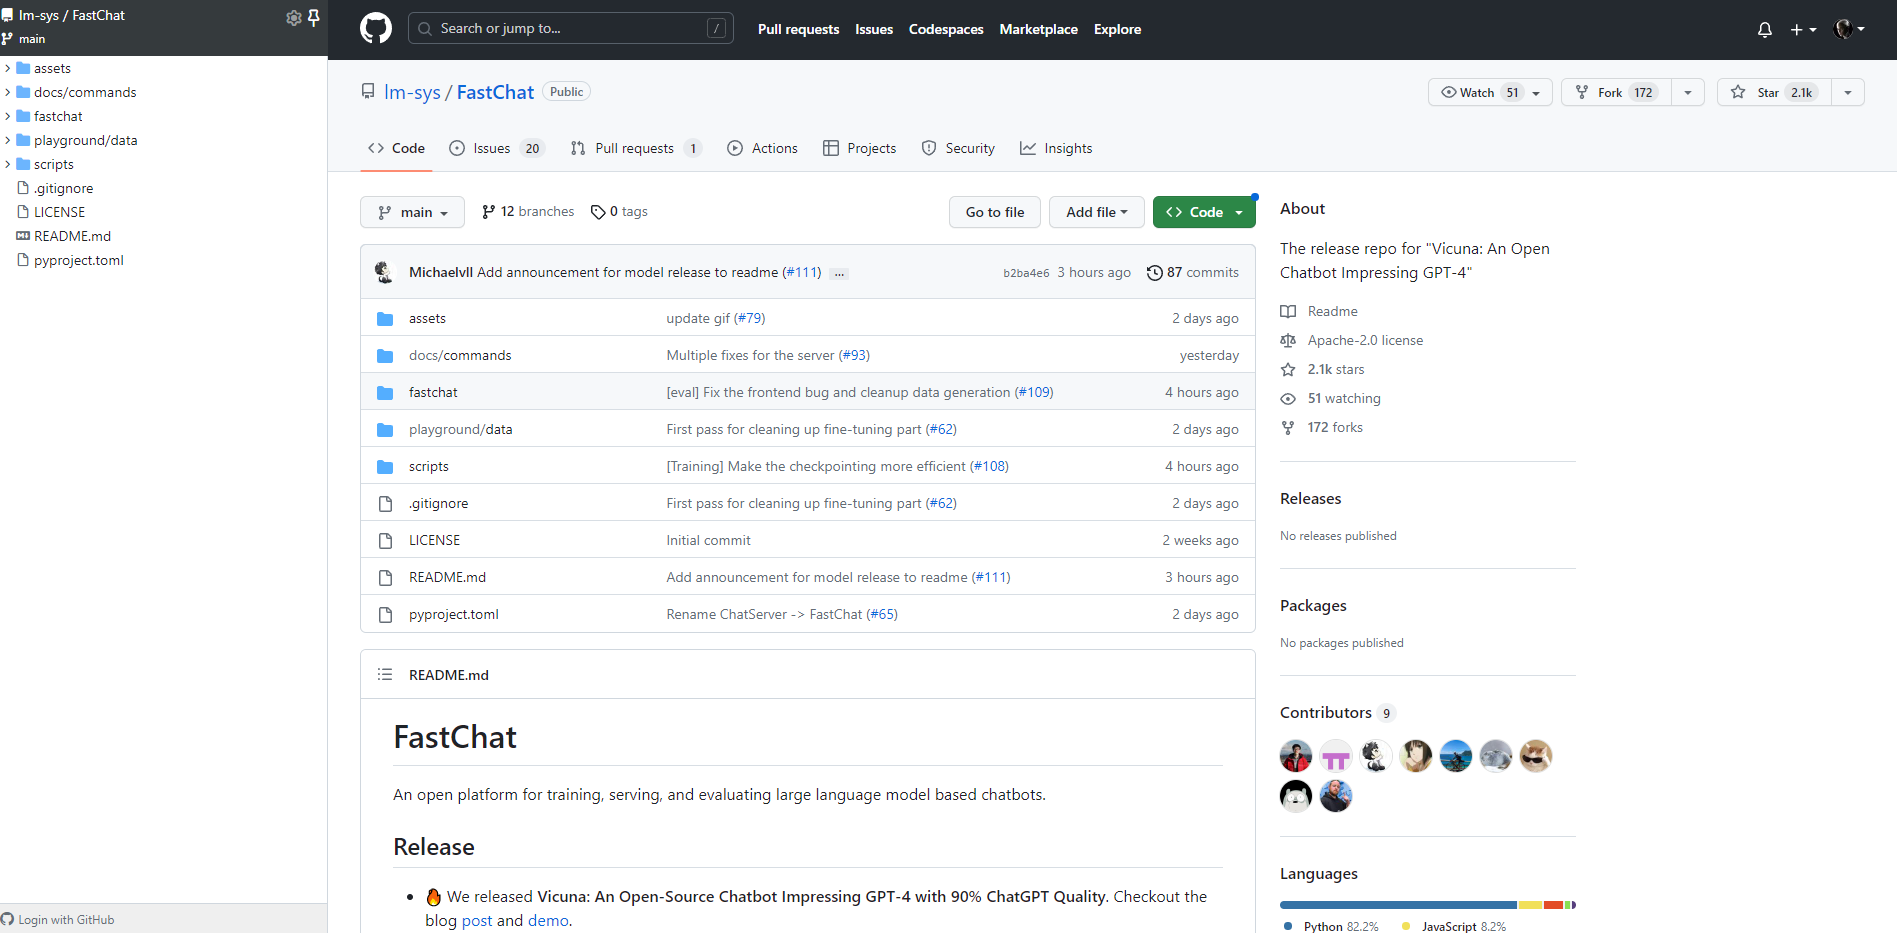The width and height of the screenshot is (1897, 933).
Task: Open the assets folder row in file list
Action: pyautogui.click(x=427, y=318)
